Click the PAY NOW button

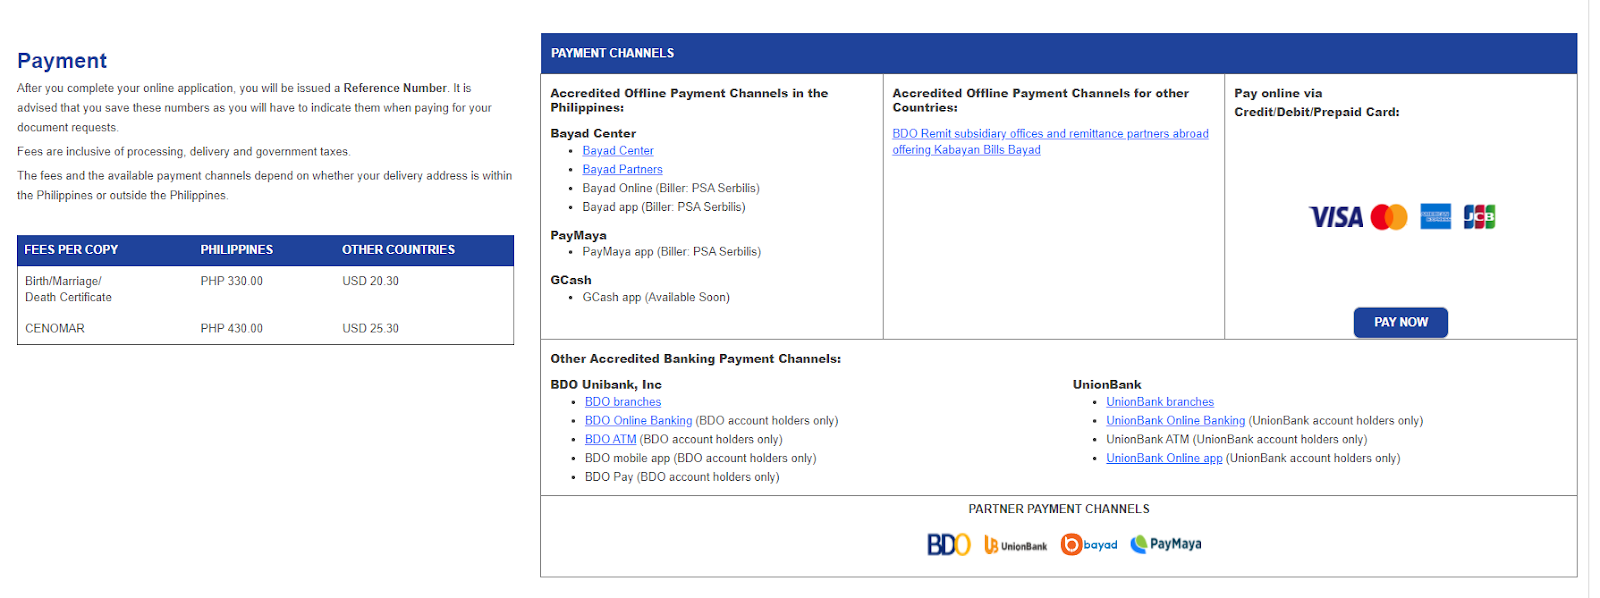tap(1400, 322)
